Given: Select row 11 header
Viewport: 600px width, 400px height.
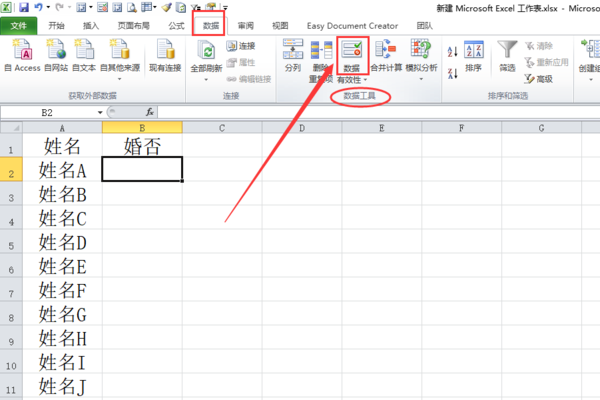Looking at the screenshot, I should tap(11, 386).
